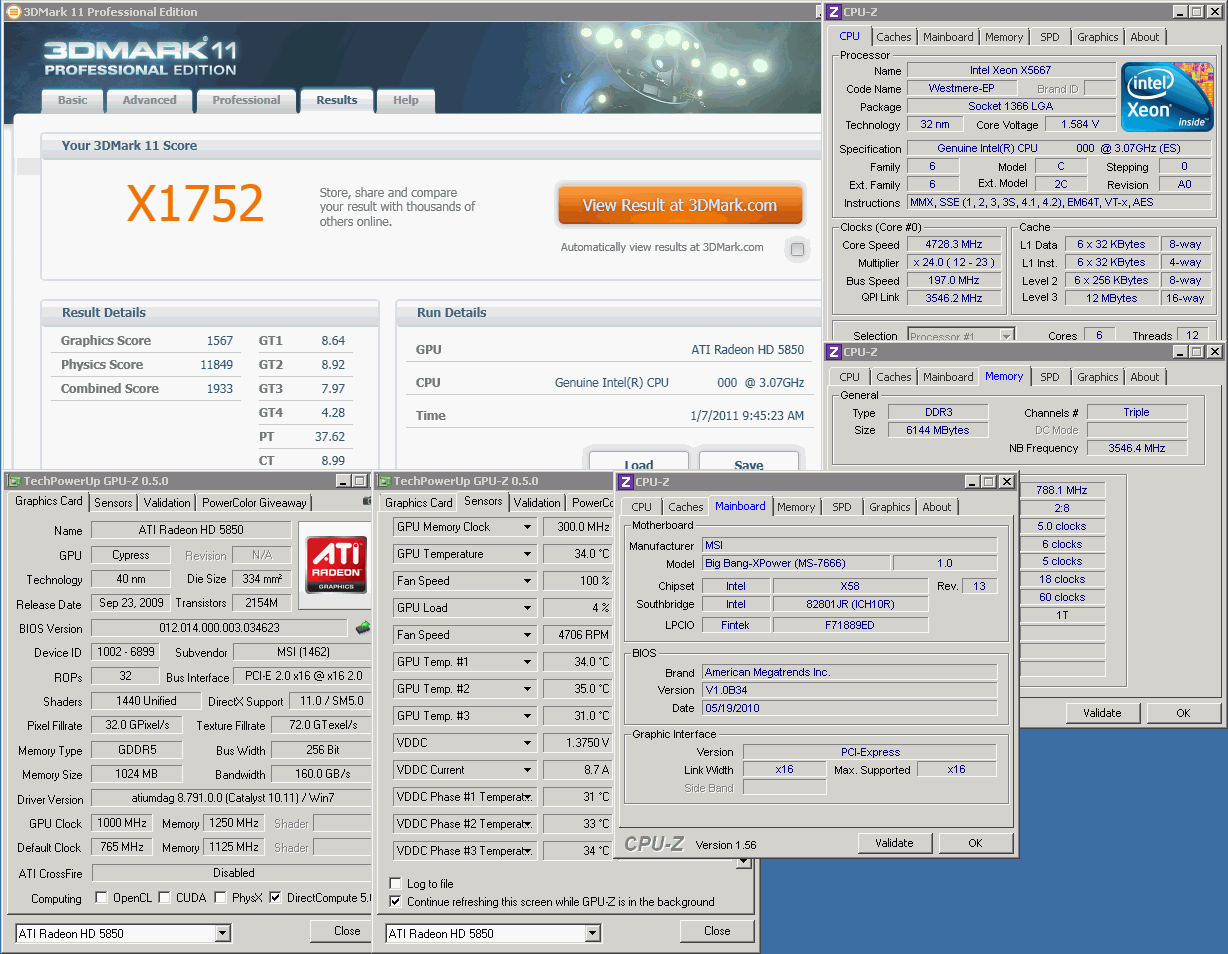
Task: Open the Processor #1 selection dropdown in CPU-Z
Action: (x=961, y=336)
